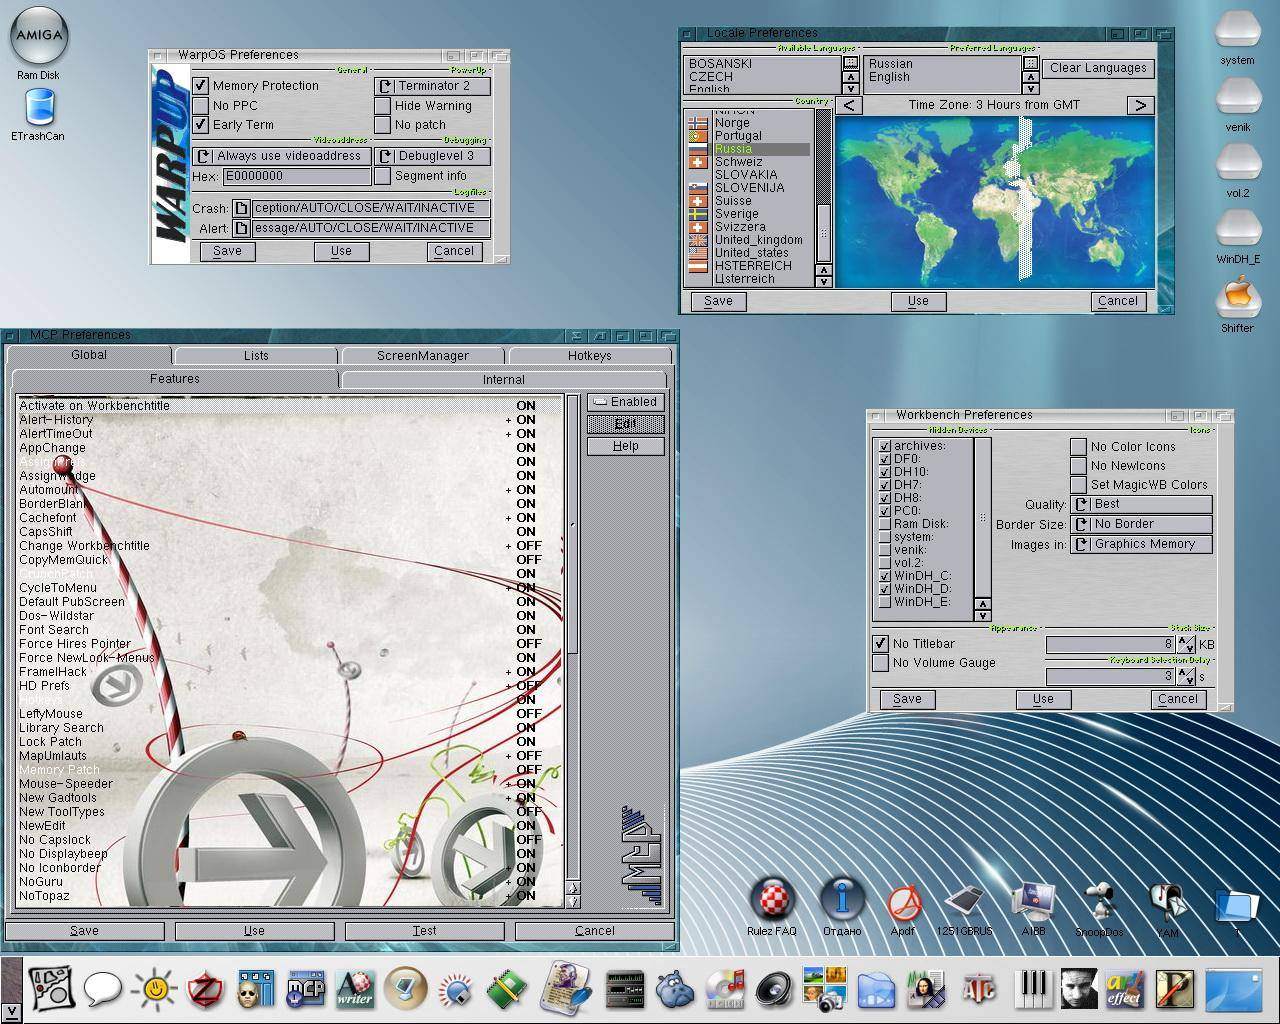Open the ScreenManager tab
The width and height of the screenshot is (1280, 1024).
(423, 356)
